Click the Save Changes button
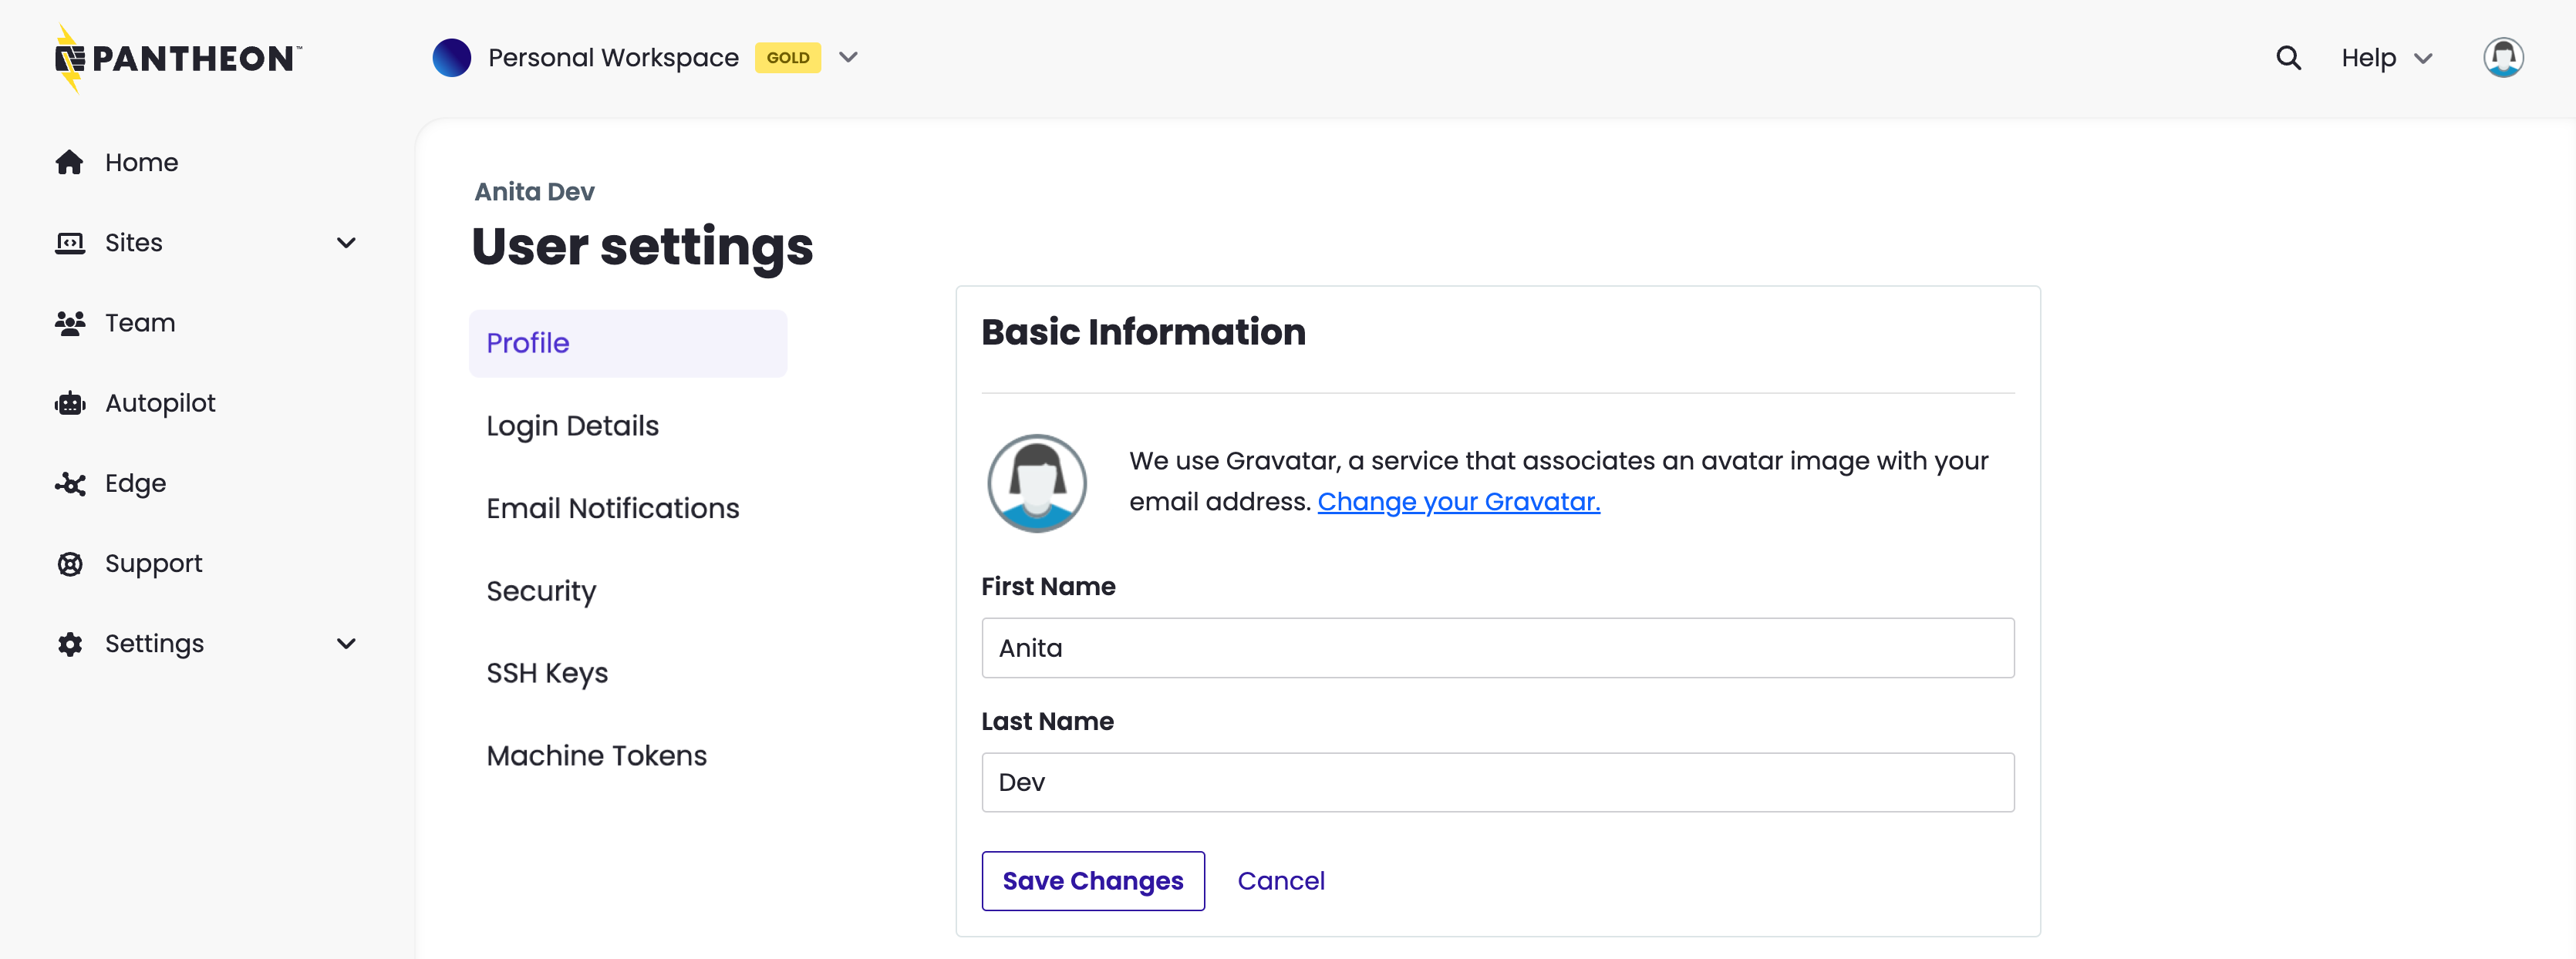The width and height of the screenshot is (2576, 959). pyautogui.click(x=1093, y=881)
